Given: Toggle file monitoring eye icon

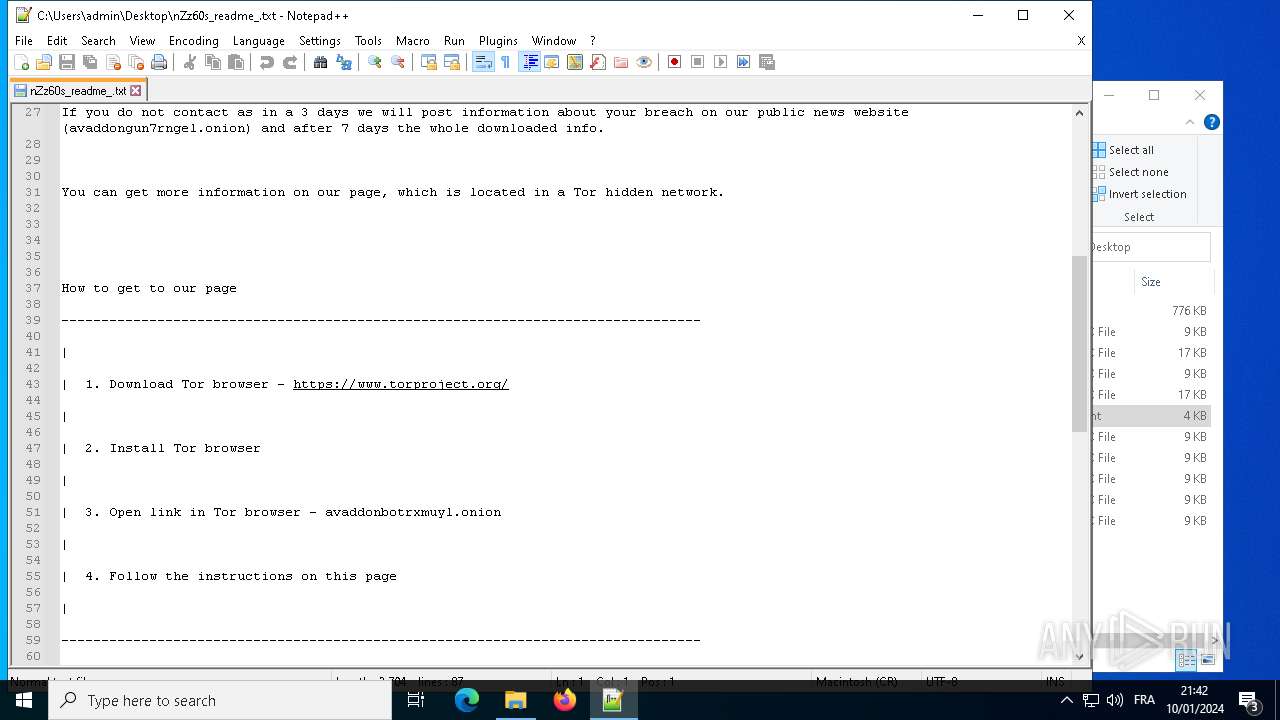Looking at the screenshot, I should 644,62.
